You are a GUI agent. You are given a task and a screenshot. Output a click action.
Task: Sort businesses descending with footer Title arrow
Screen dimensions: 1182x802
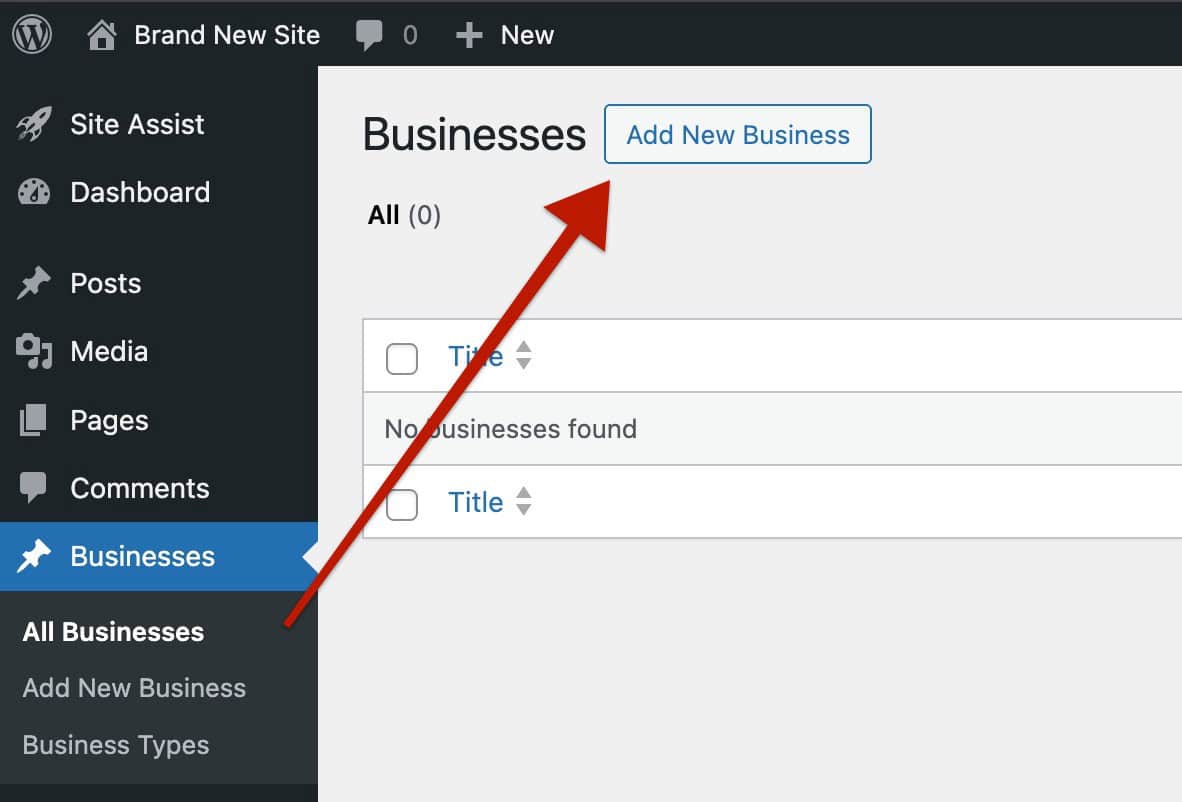click(524, 508)
